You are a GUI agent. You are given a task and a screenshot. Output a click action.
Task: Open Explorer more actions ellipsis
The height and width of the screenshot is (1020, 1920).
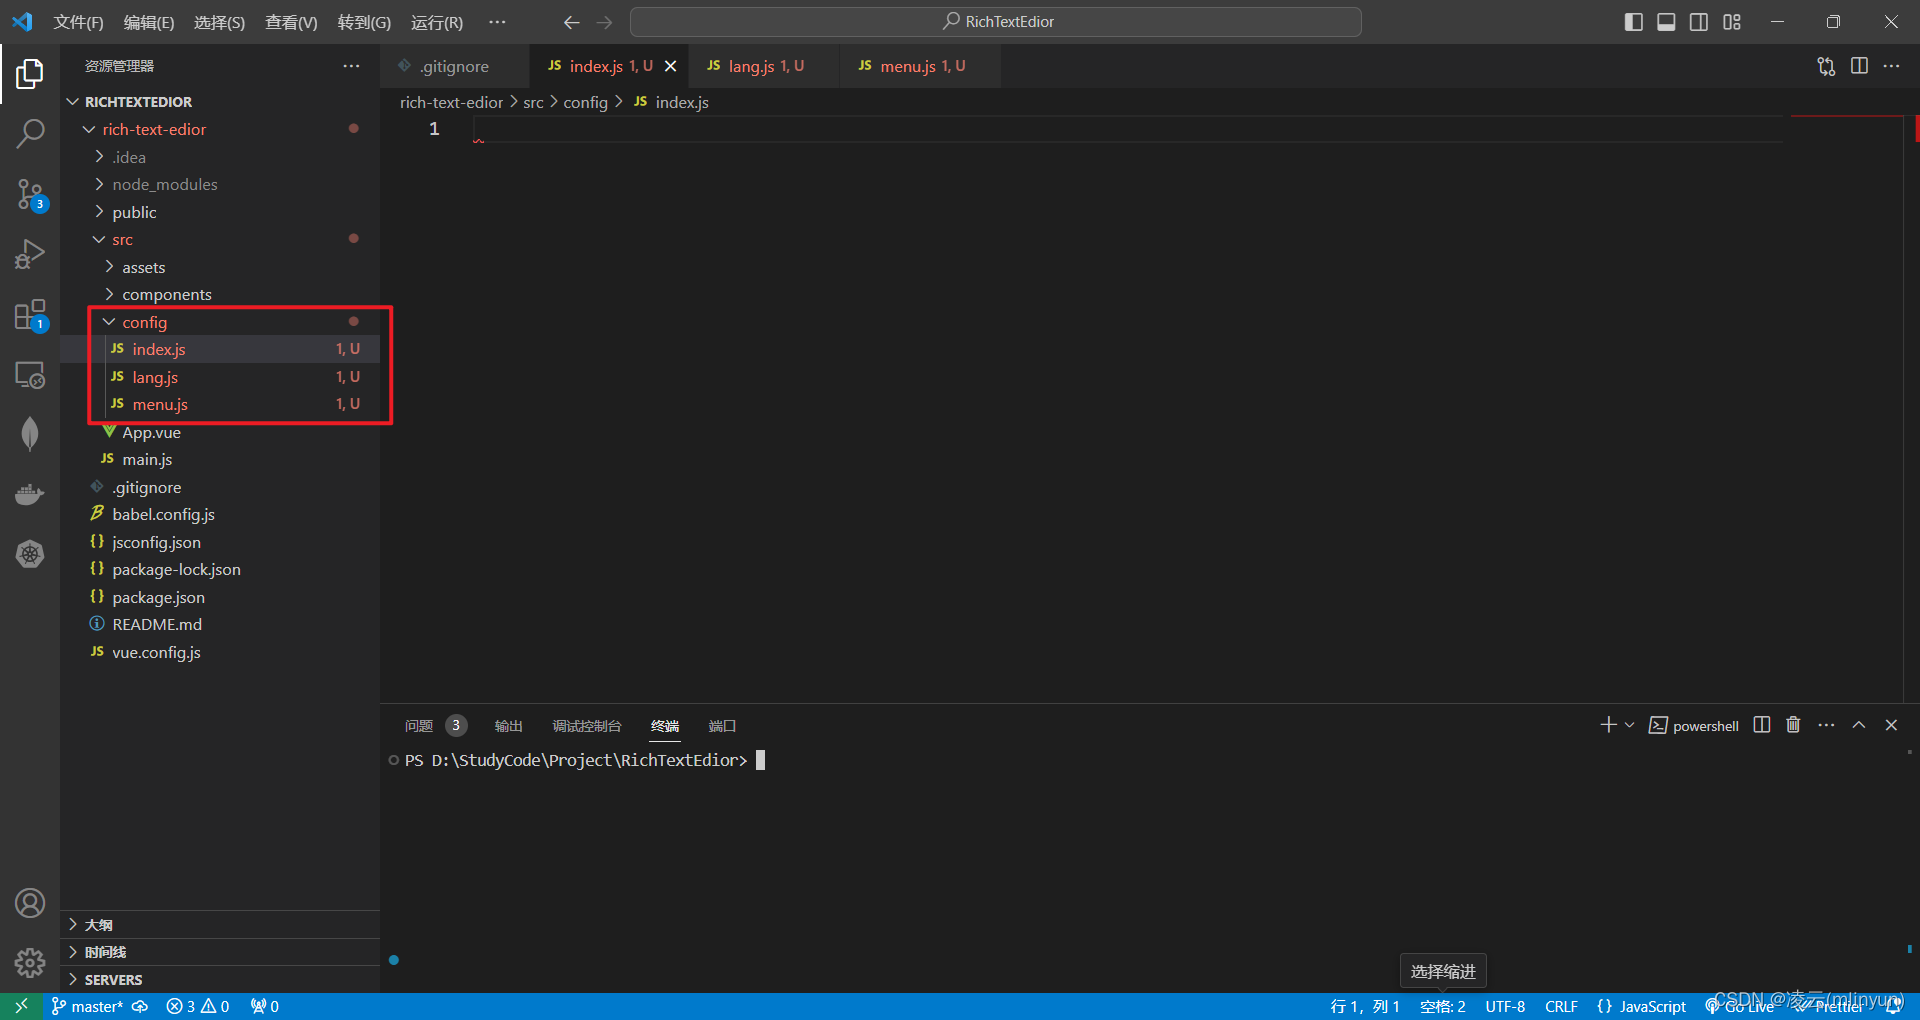[351, 66]
